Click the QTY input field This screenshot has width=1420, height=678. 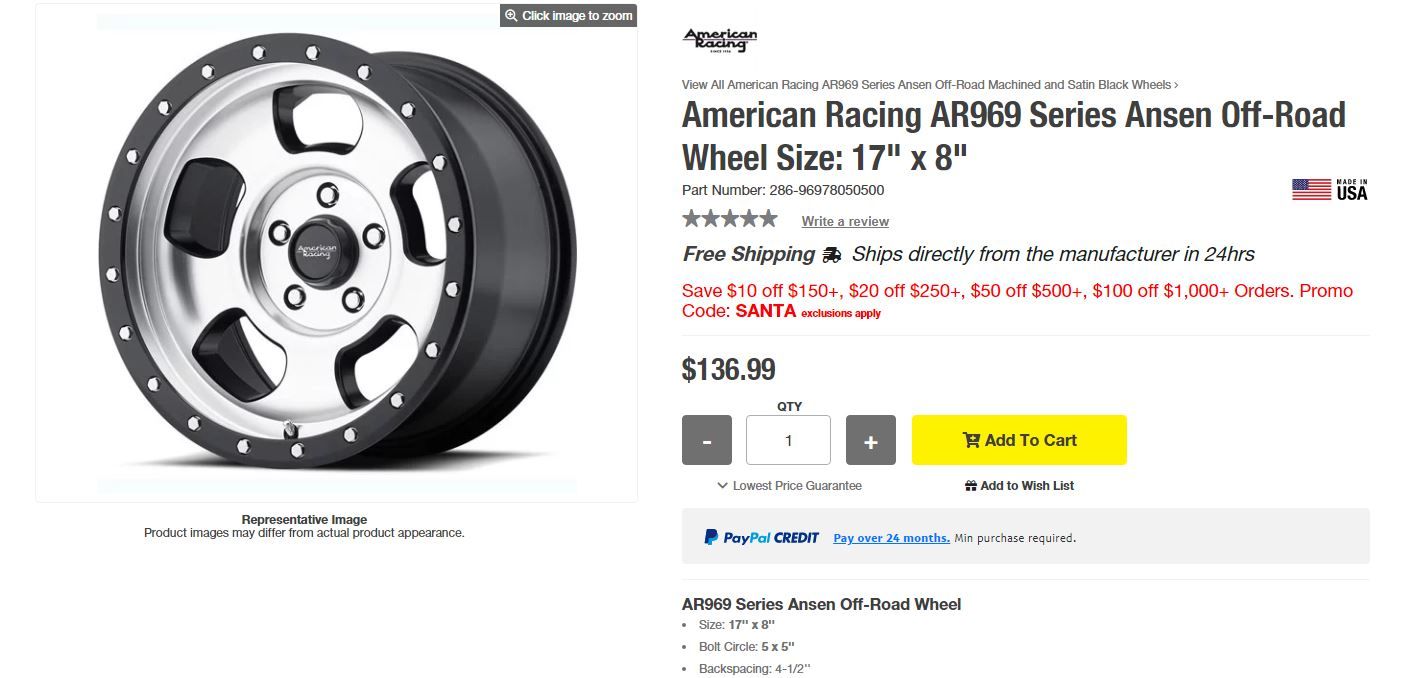(788, 440)
